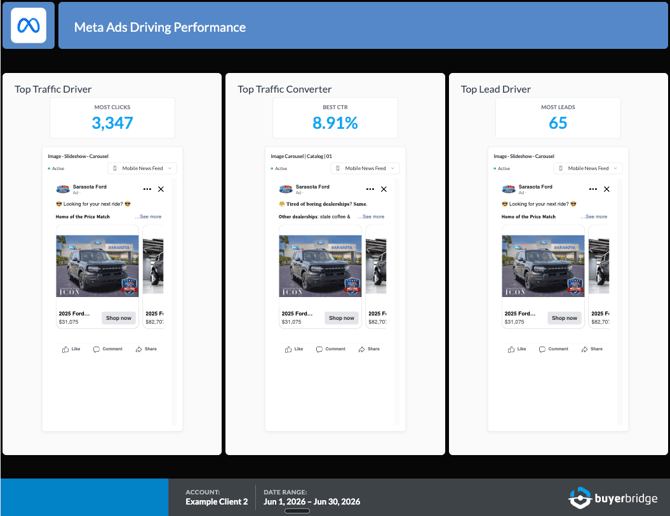Click the Ford Bronco image in Top Lead Driver
The height and width of the screenshot is (516, 670).
point(543,266)
